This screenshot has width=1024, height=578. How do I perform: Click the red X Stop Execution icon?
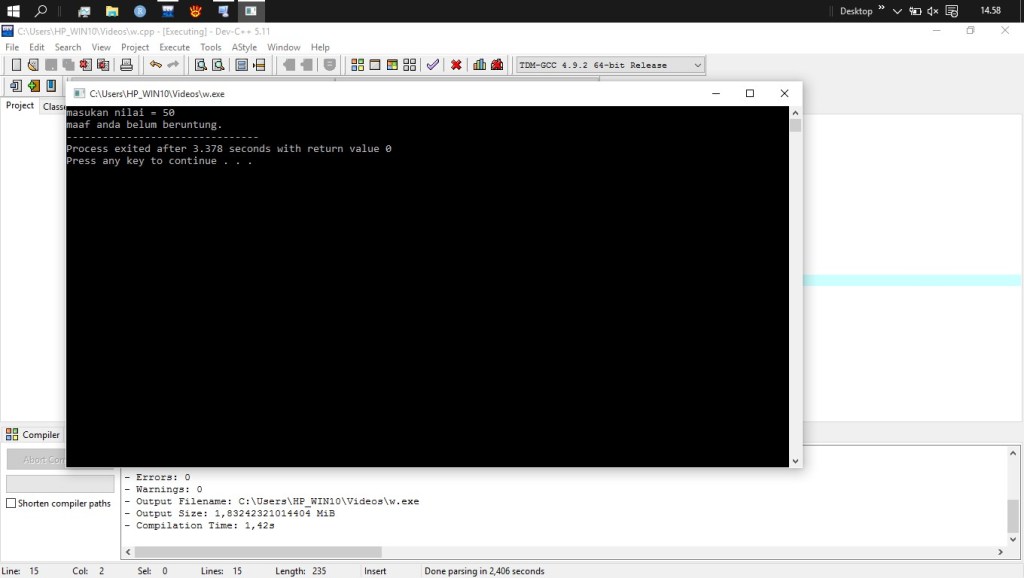coord(456,65)
